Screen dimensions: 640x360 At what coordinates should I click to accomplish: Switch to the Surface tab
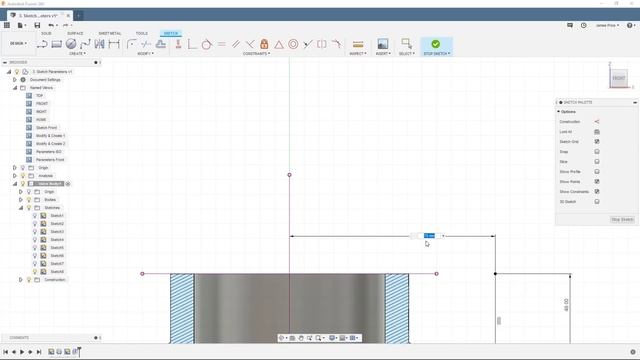pos(75,33)
